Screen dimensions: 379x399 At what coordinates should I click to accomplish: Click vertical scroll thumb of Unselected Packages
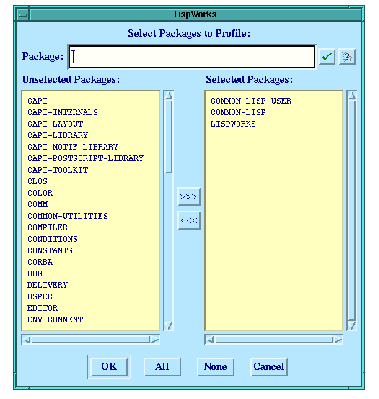(x=169, y=137)
